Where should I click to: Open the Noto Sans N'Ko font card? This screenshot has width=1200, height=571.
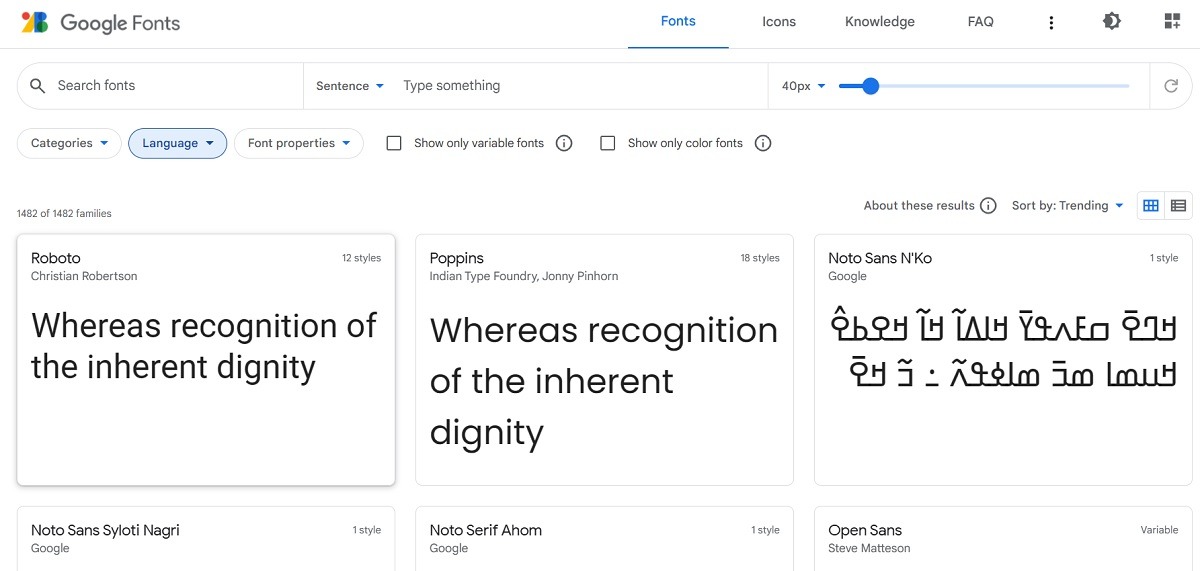coord(1003,360)
